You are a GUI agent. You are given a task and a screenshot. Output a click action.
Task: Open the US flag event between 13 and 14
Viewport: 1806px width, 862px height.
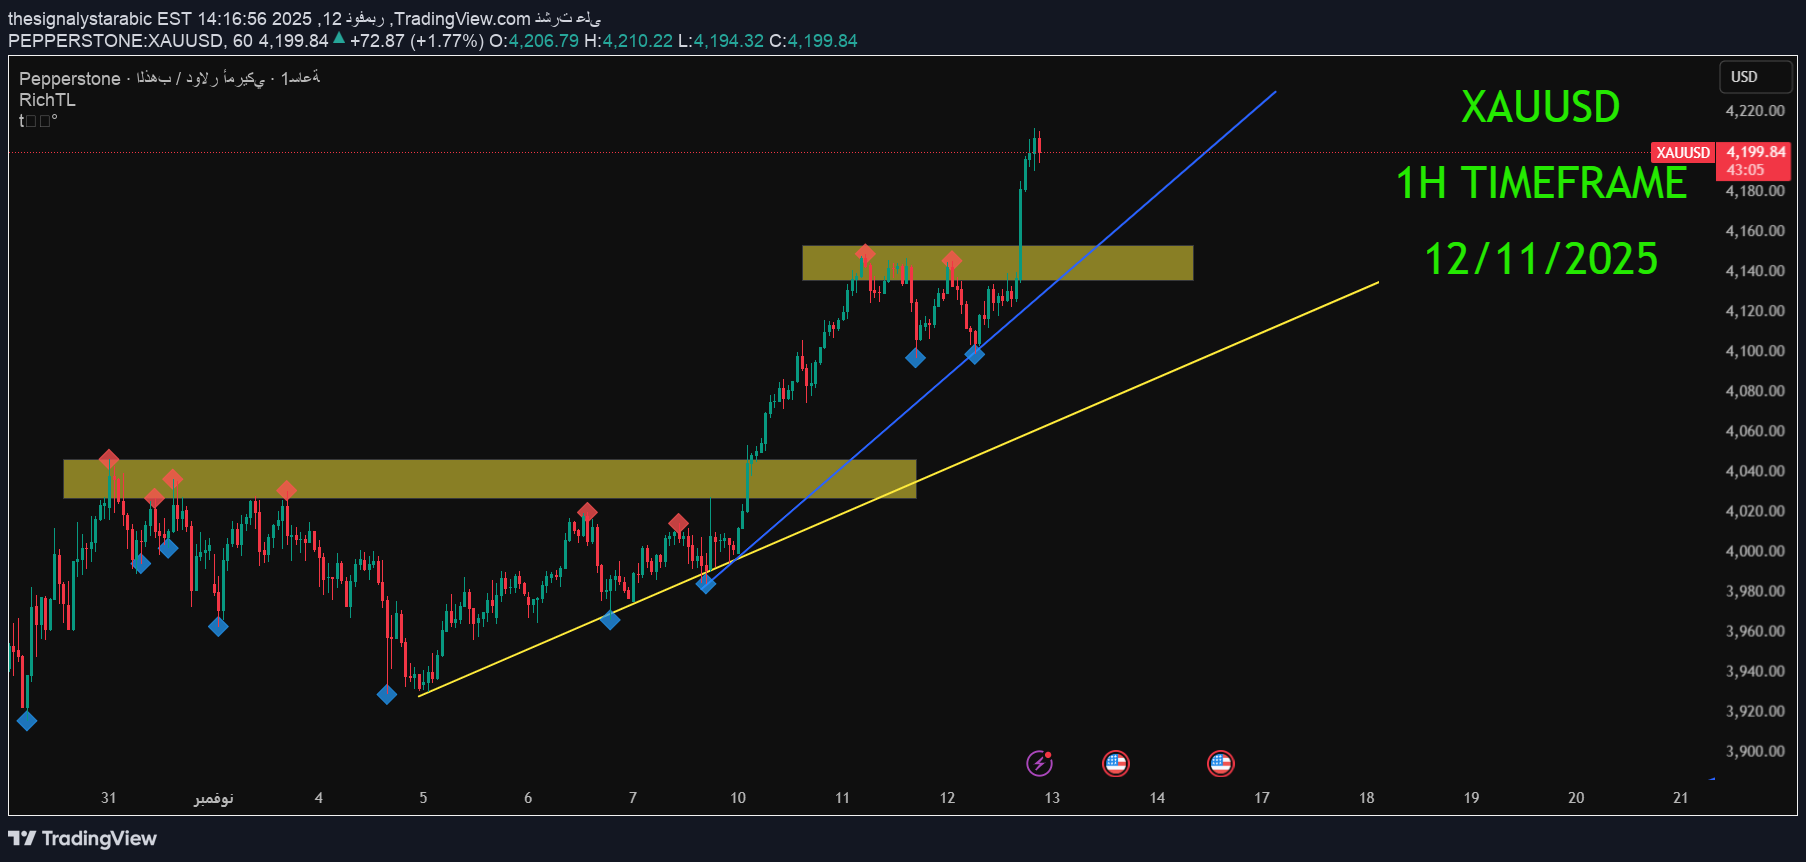pyautogui.click(x=1115, y=763)
